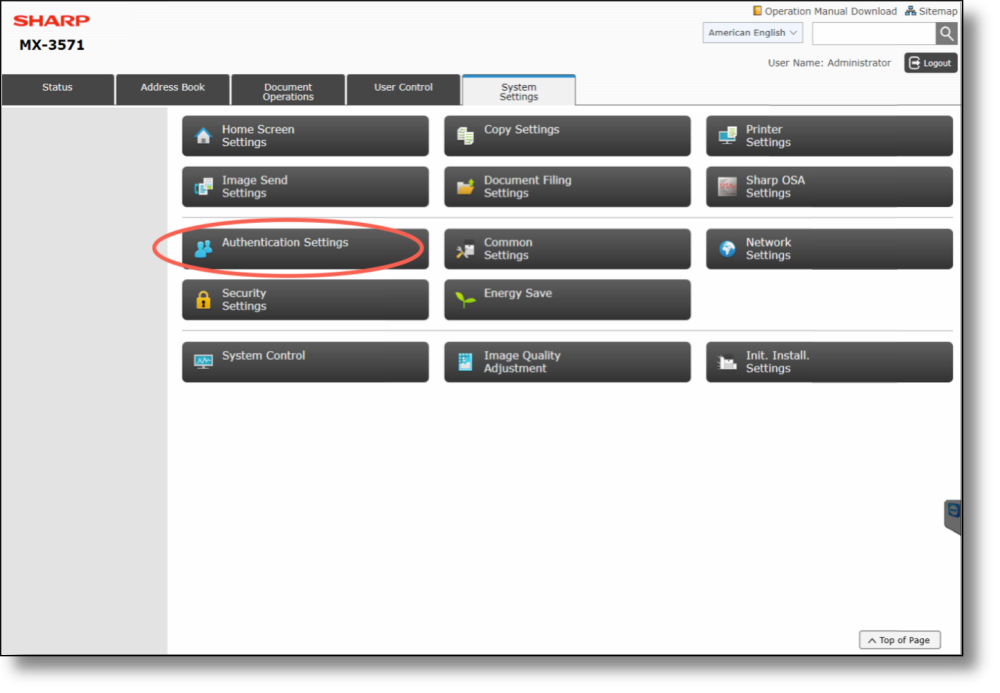Open the Operation Manual Download link
The width and height of the screenshot is (1000, 693).
tap(830, 11)
